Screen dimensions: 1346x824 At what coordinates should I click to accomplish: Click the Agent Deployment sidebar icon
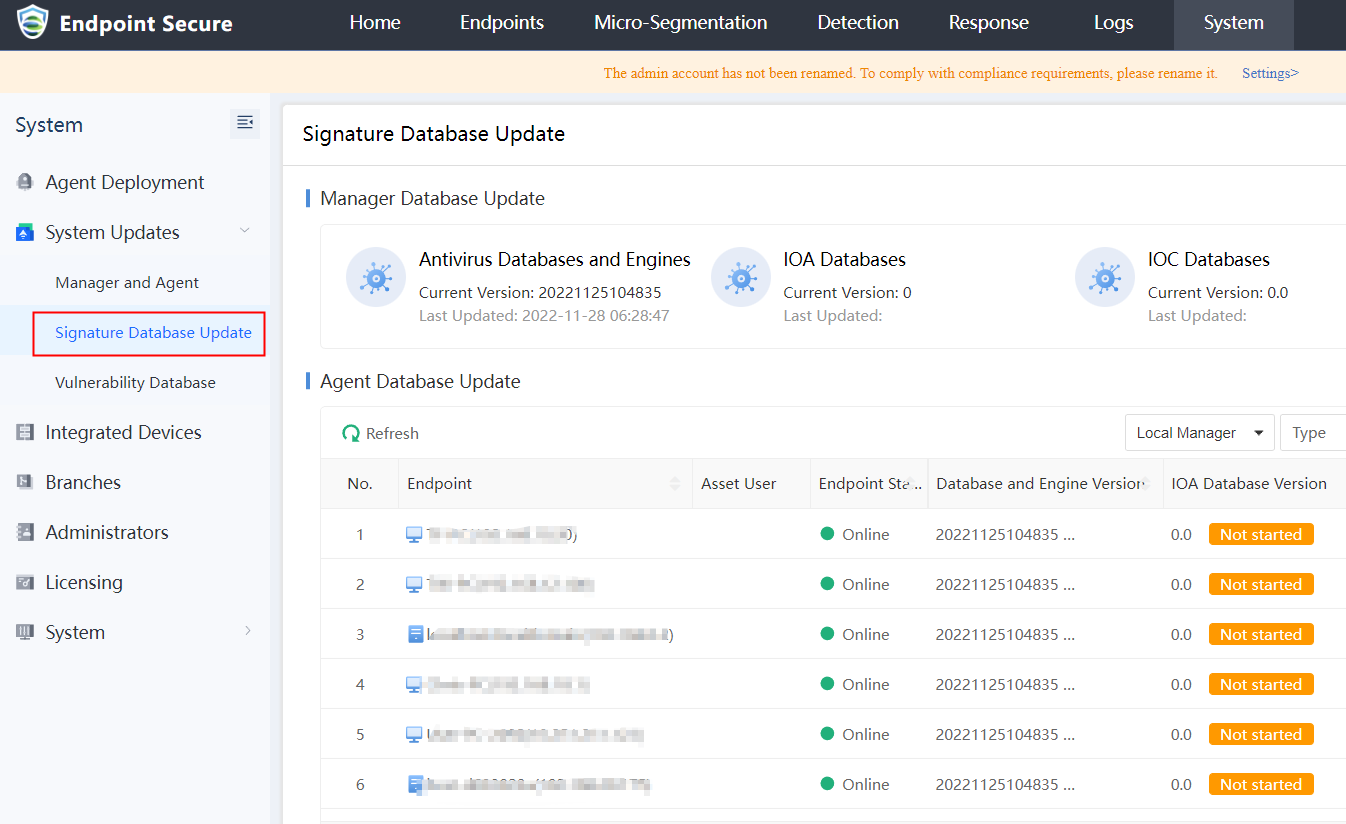[26, 182]
